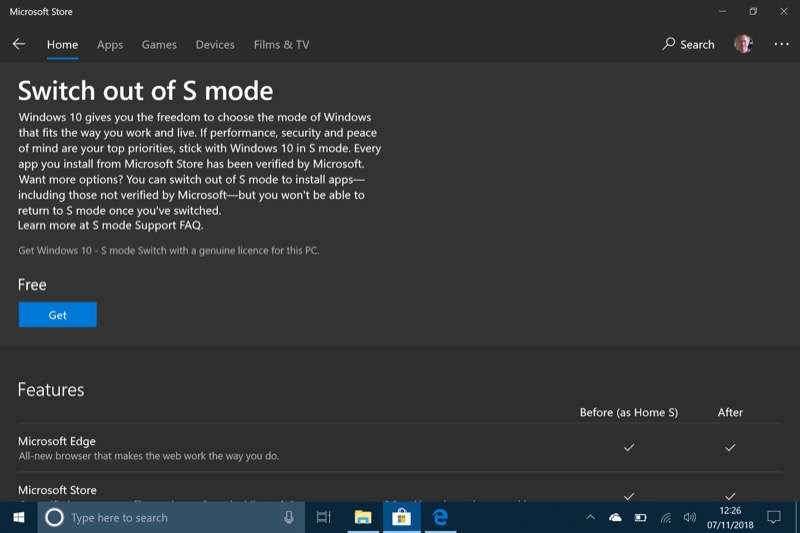Click the 'Features' section heading
800x533 pixels.
coord(51,390)
